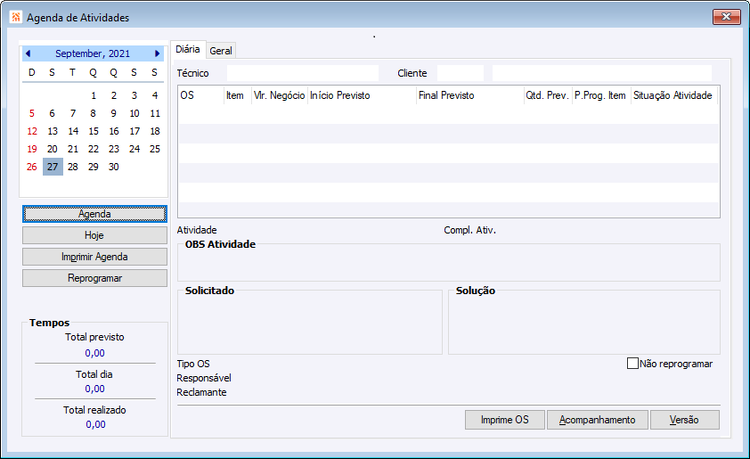The image size is (750, 459).
Task: Click P.Prog. Item column header
Action: (602, 95)
